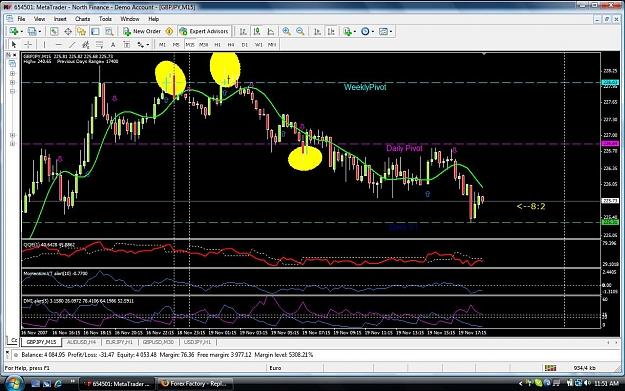Select the Trendline drawing tool

click(72, 45)
